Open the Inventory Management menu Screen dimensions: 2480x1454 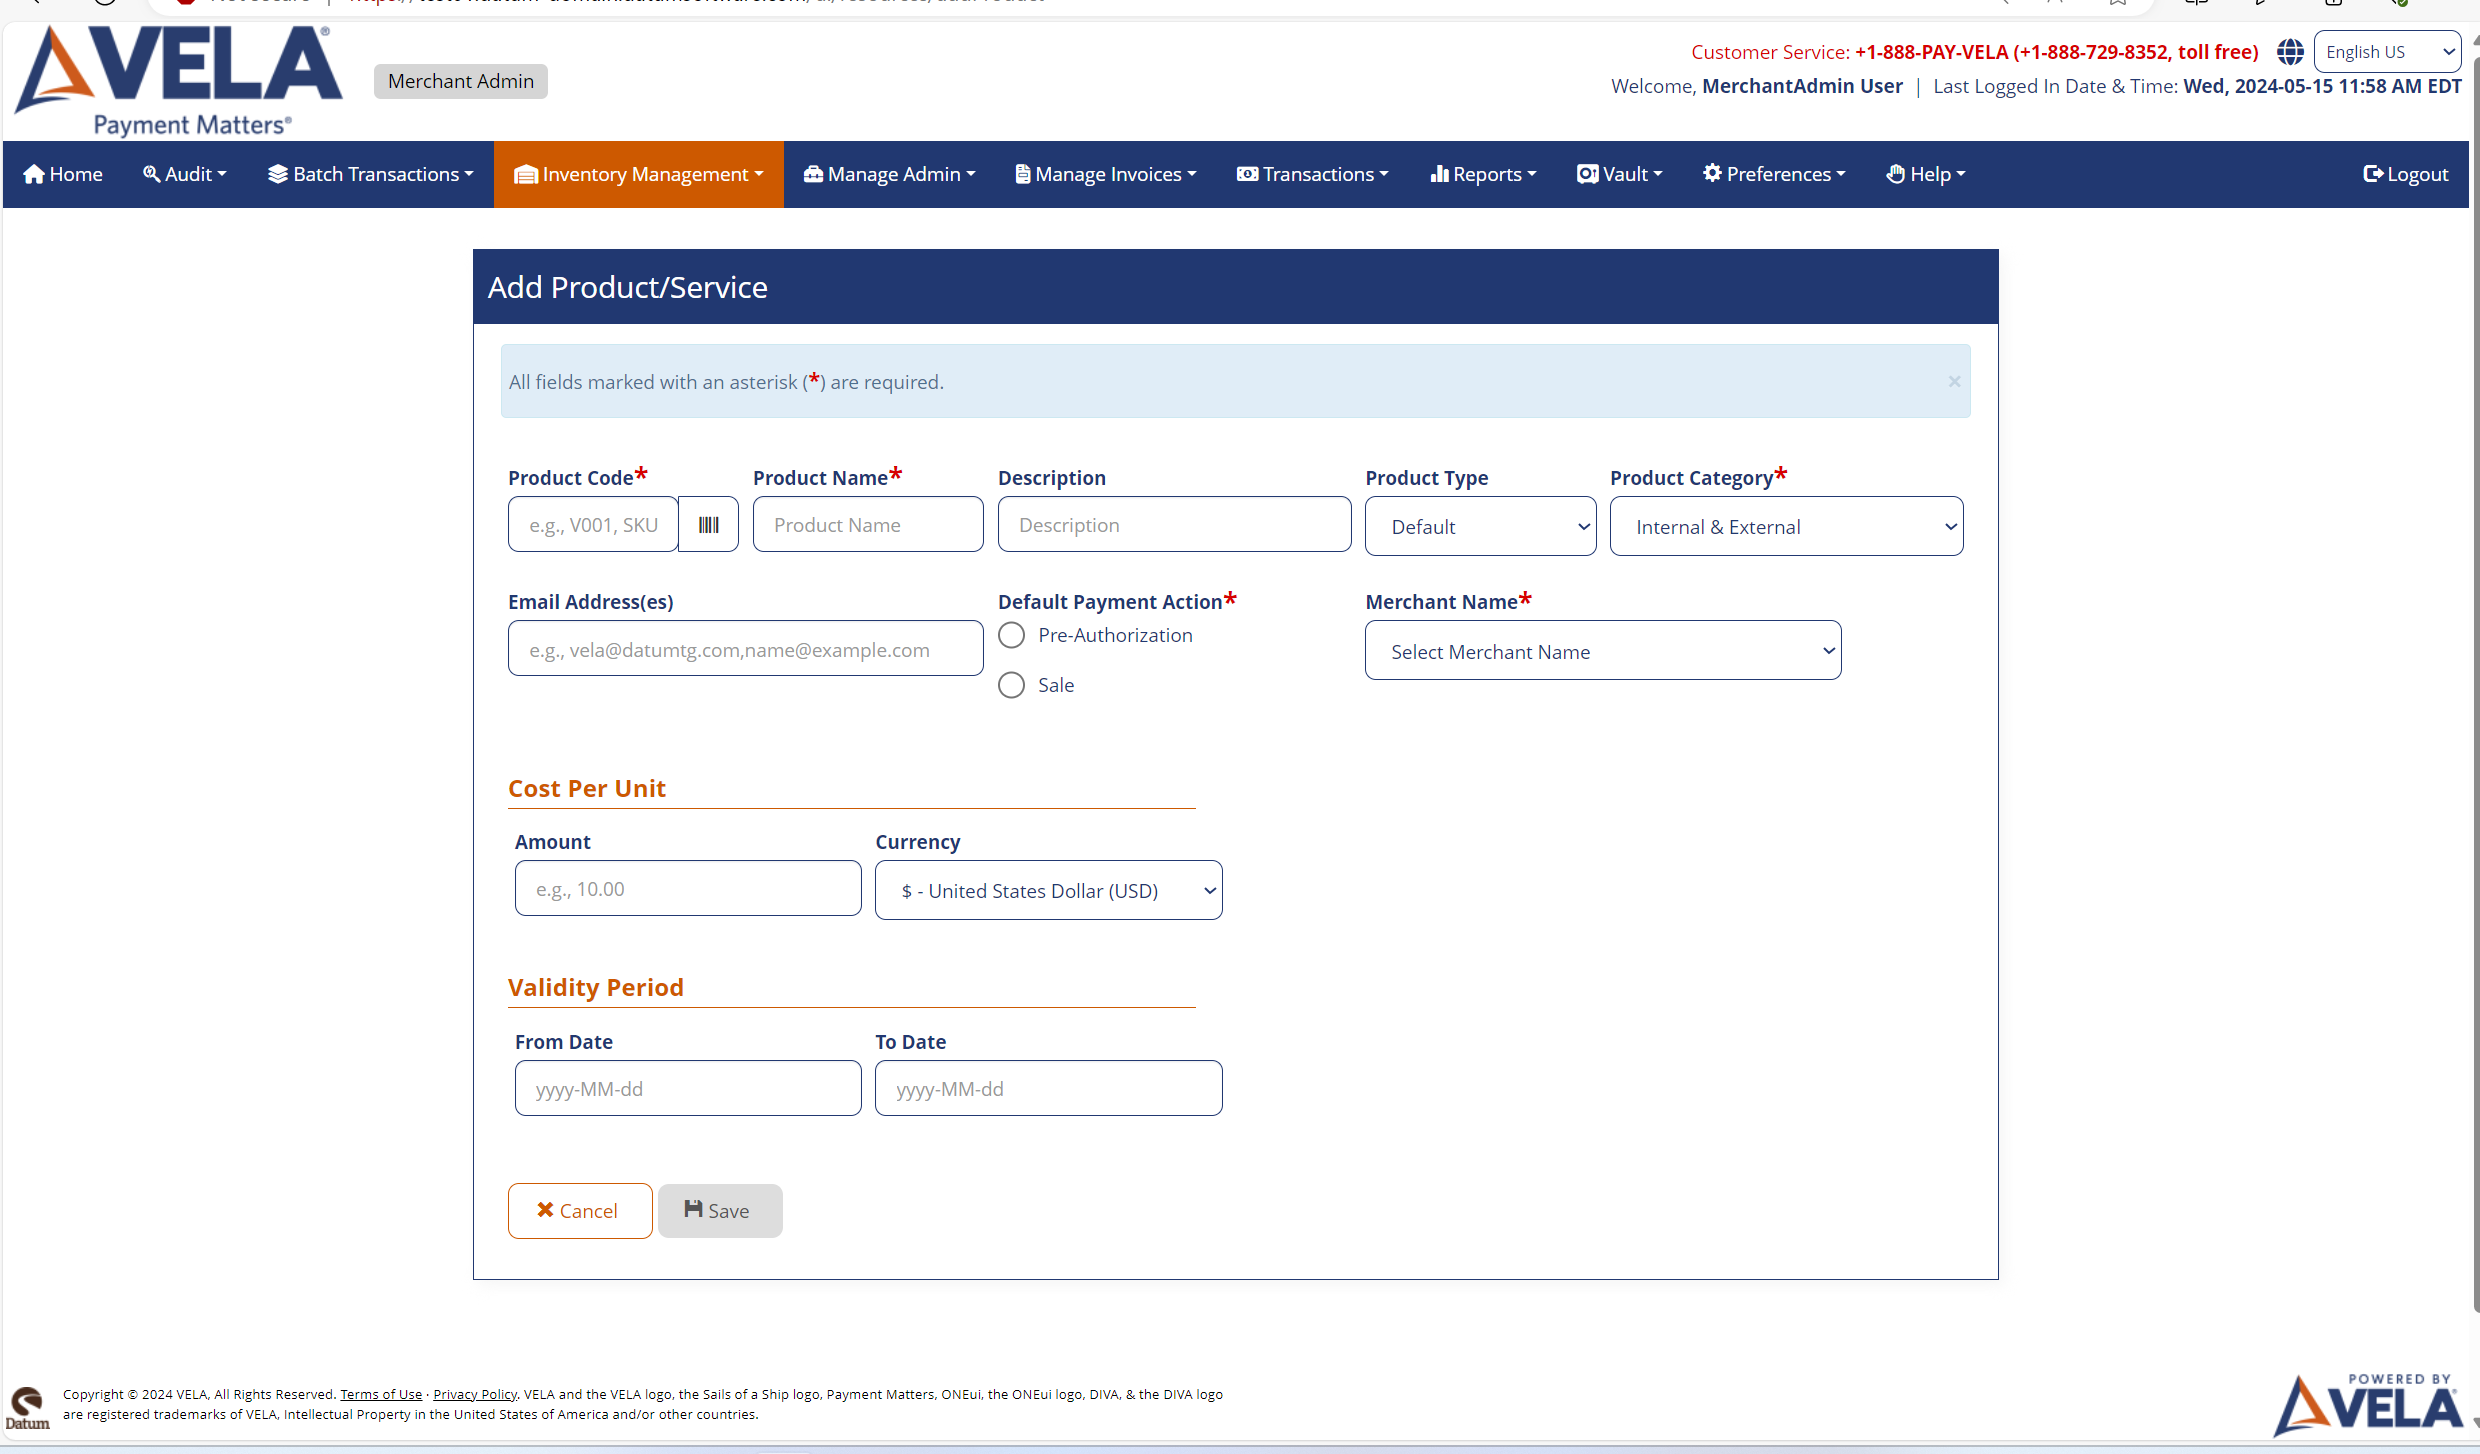point(638,174)
